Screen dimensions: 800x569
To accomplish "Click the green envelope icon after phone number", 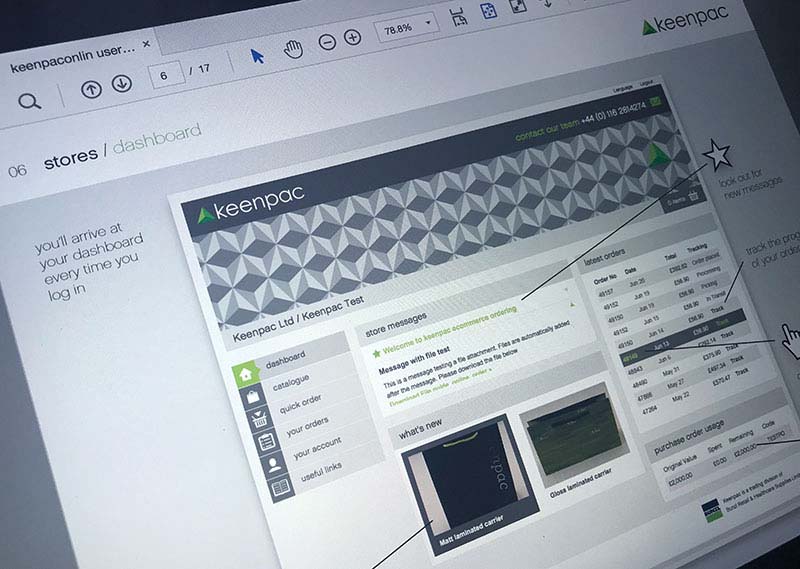I will 656,101.
